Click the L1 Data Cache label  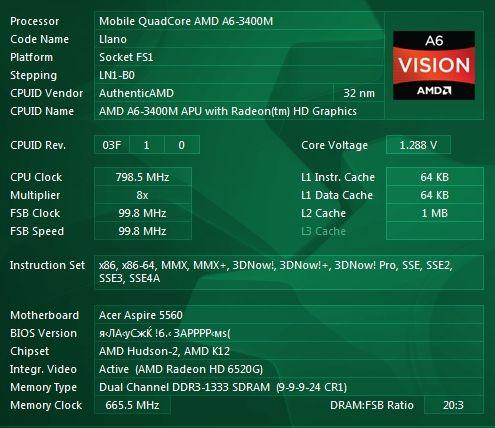point(337,195)
